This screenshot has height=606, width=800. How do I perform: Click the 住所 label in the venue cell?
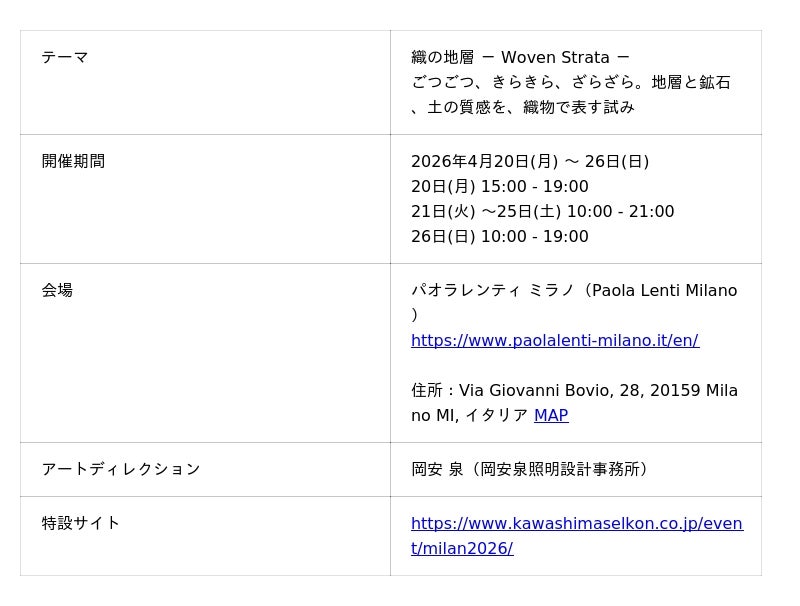point(427,390)
